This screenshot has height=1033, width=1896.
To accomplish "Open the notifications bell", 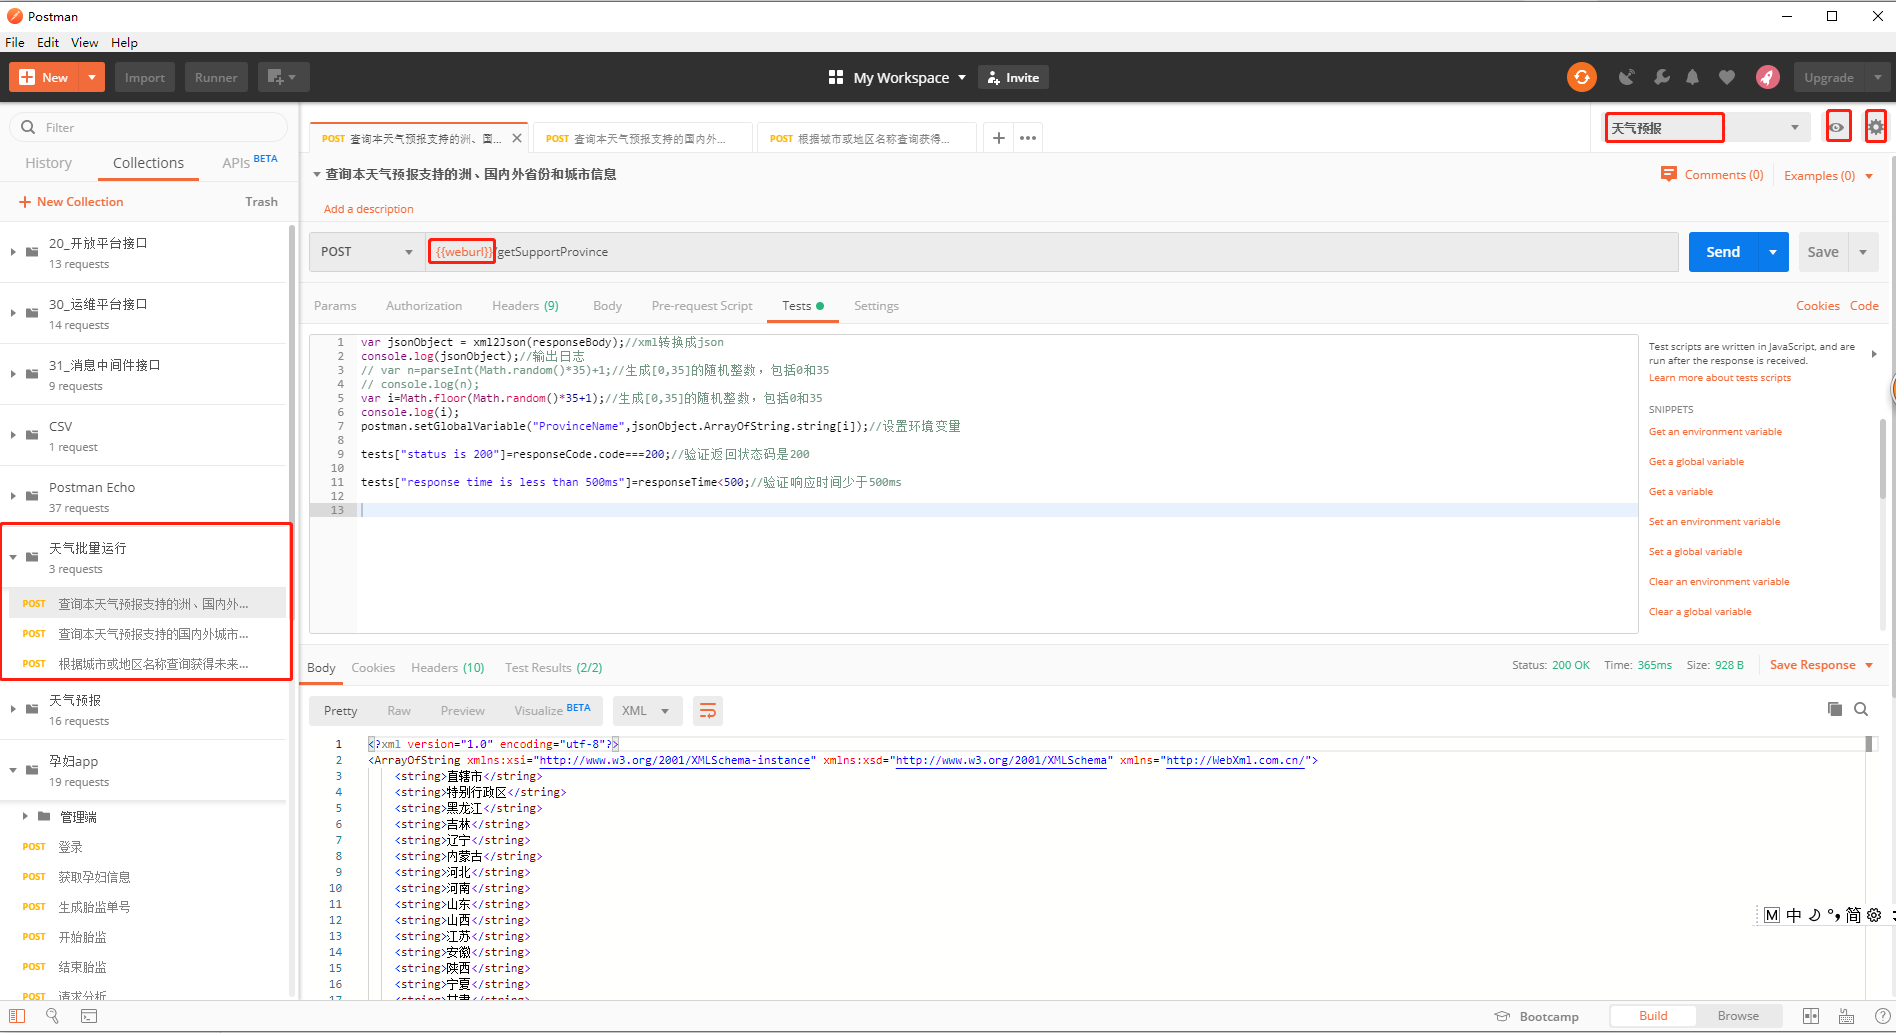I will [1692, 77].
